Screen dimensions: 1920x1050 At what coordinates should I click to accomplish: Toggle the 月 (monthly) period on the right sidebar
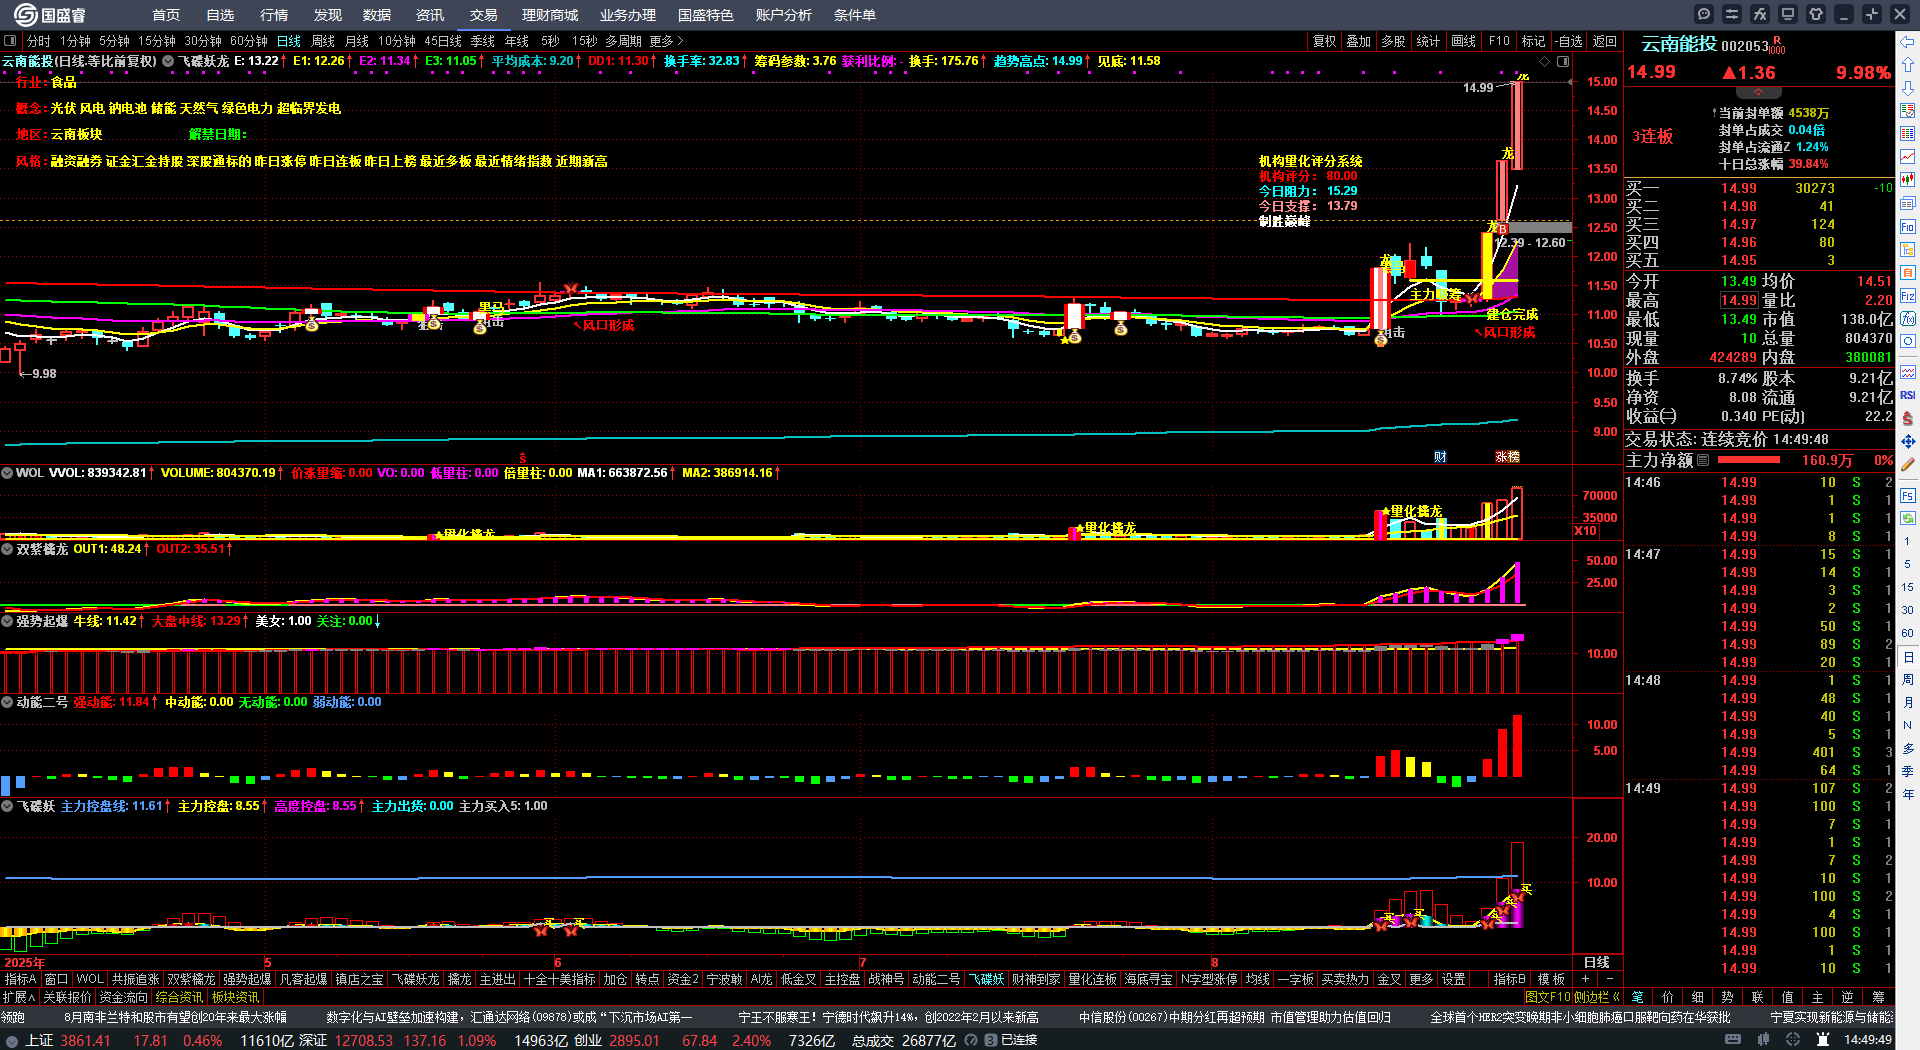[x=1908, y=703]
